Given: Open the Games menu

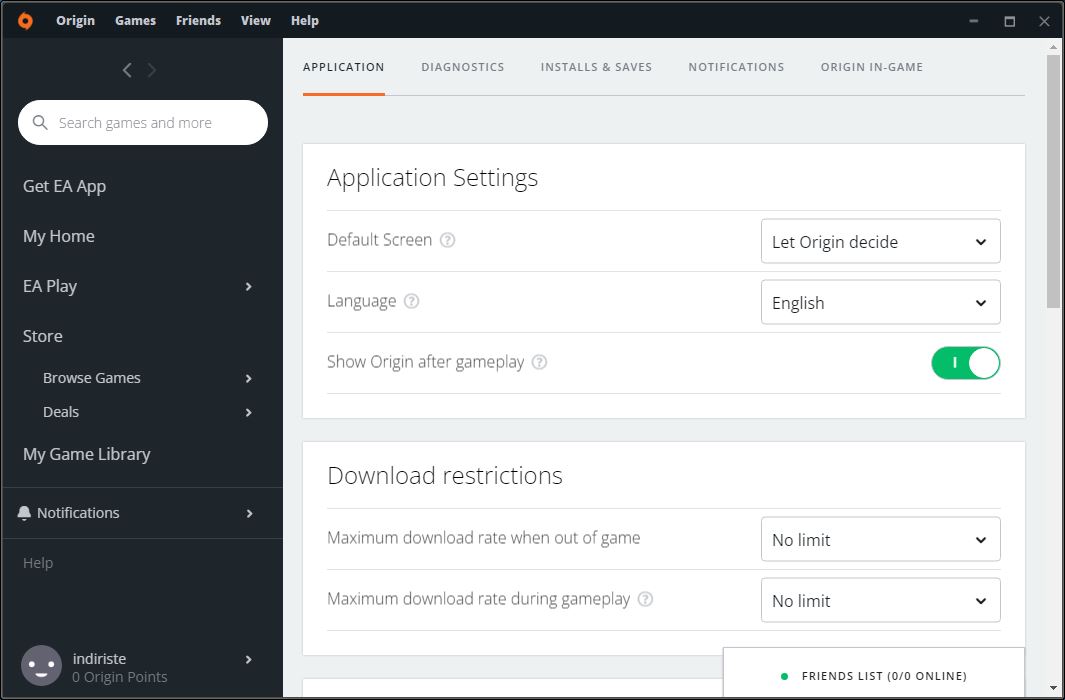Looking at the screenshot, I should (135, 20).
